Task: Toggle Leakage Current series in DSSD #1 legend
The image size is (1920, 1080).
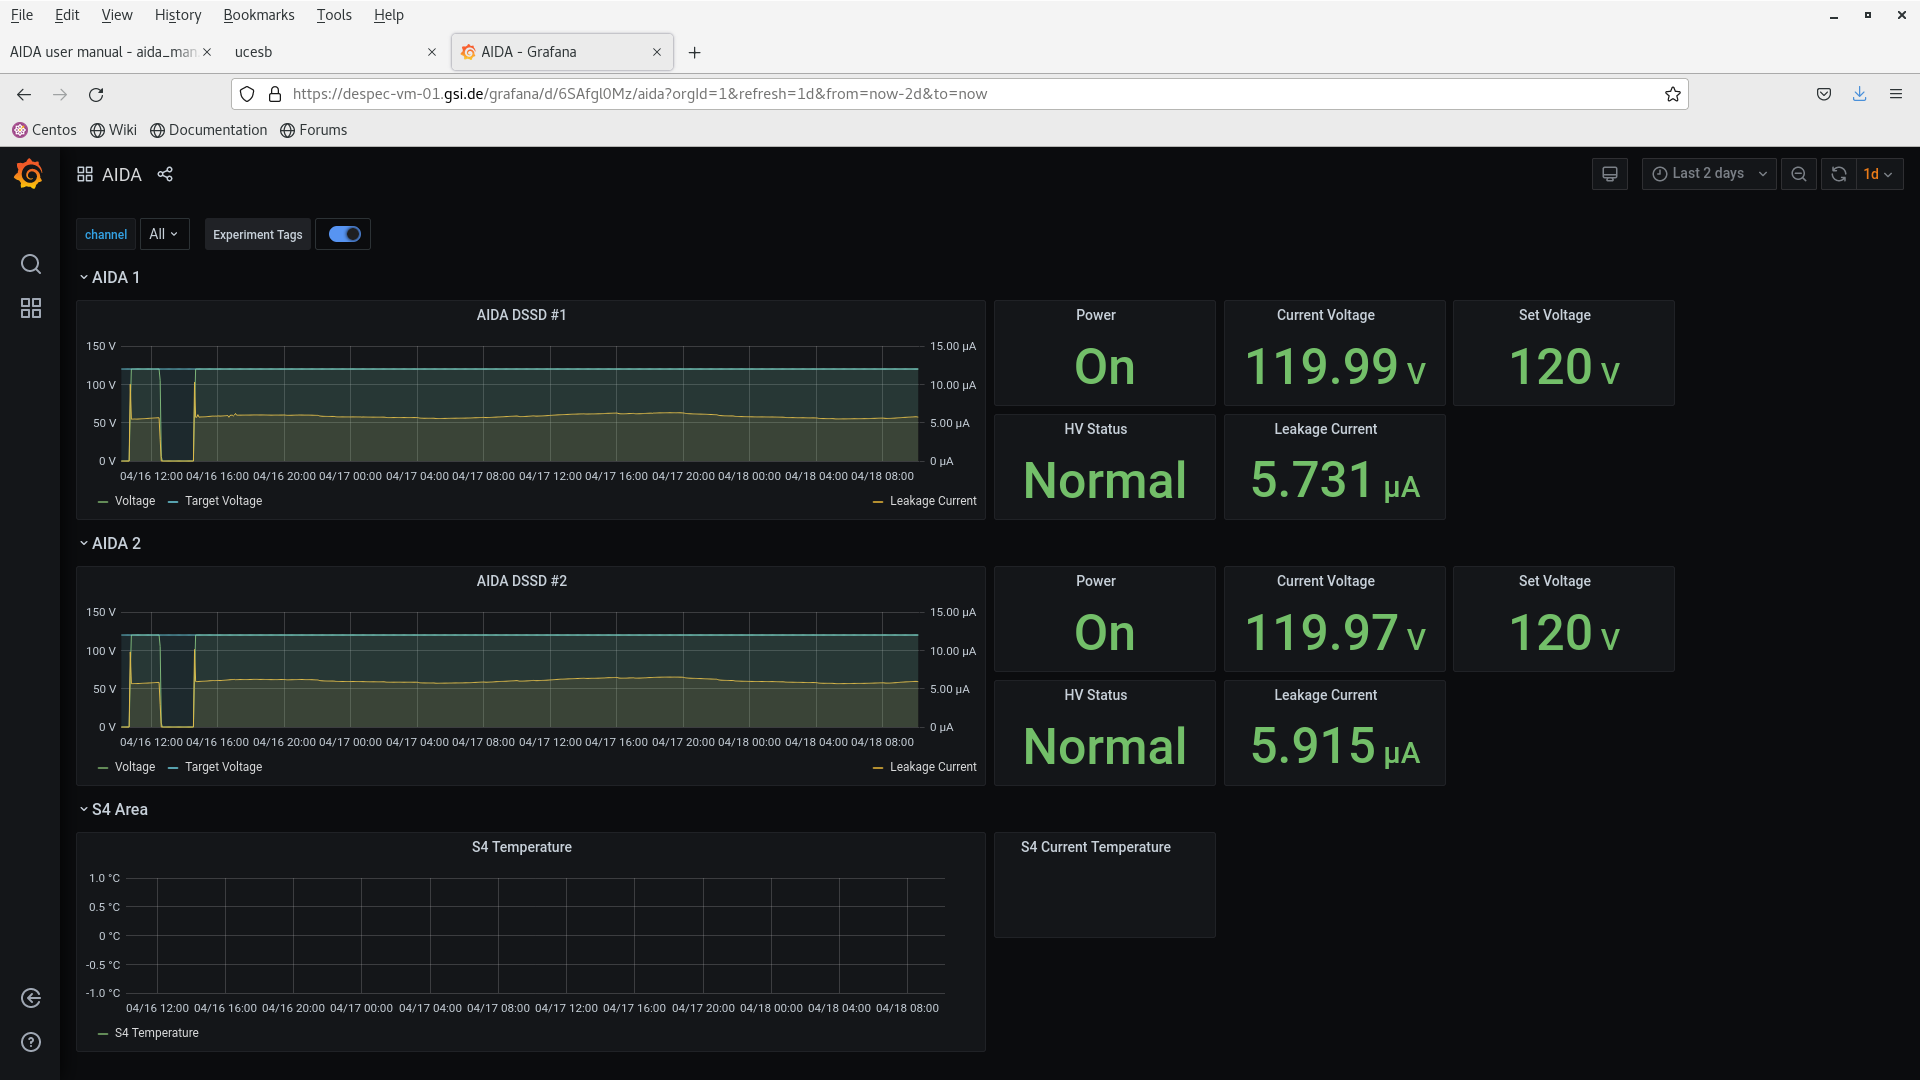Action: 932,501
